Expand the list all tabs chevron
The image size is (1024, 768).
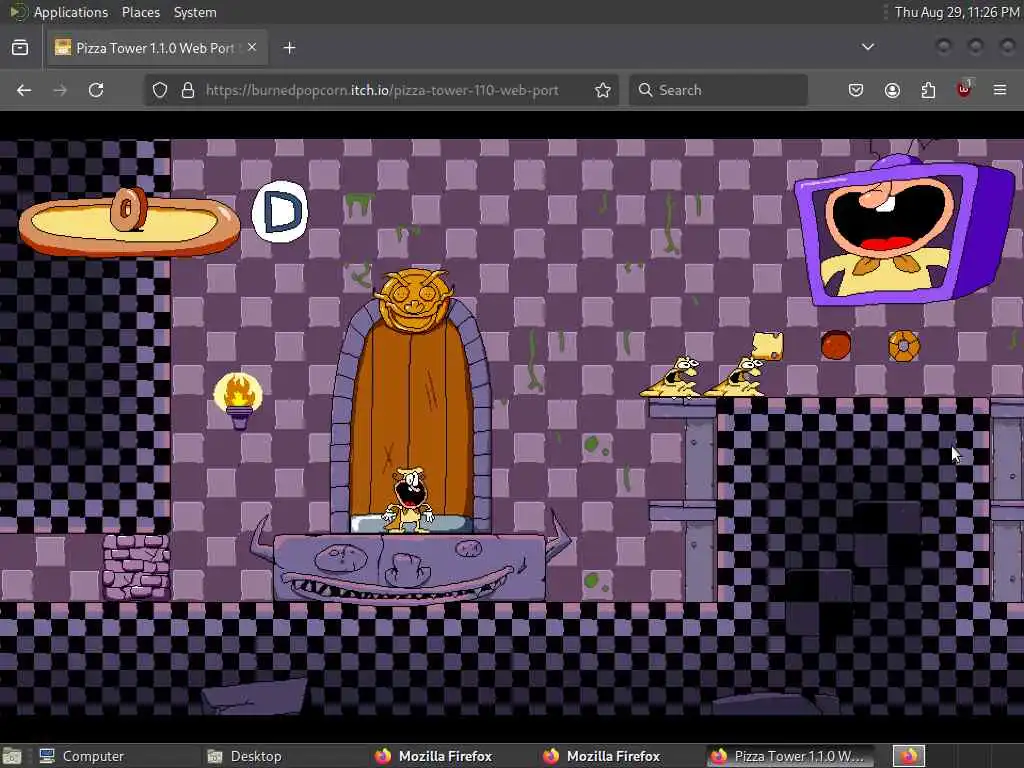pos(868,47)
